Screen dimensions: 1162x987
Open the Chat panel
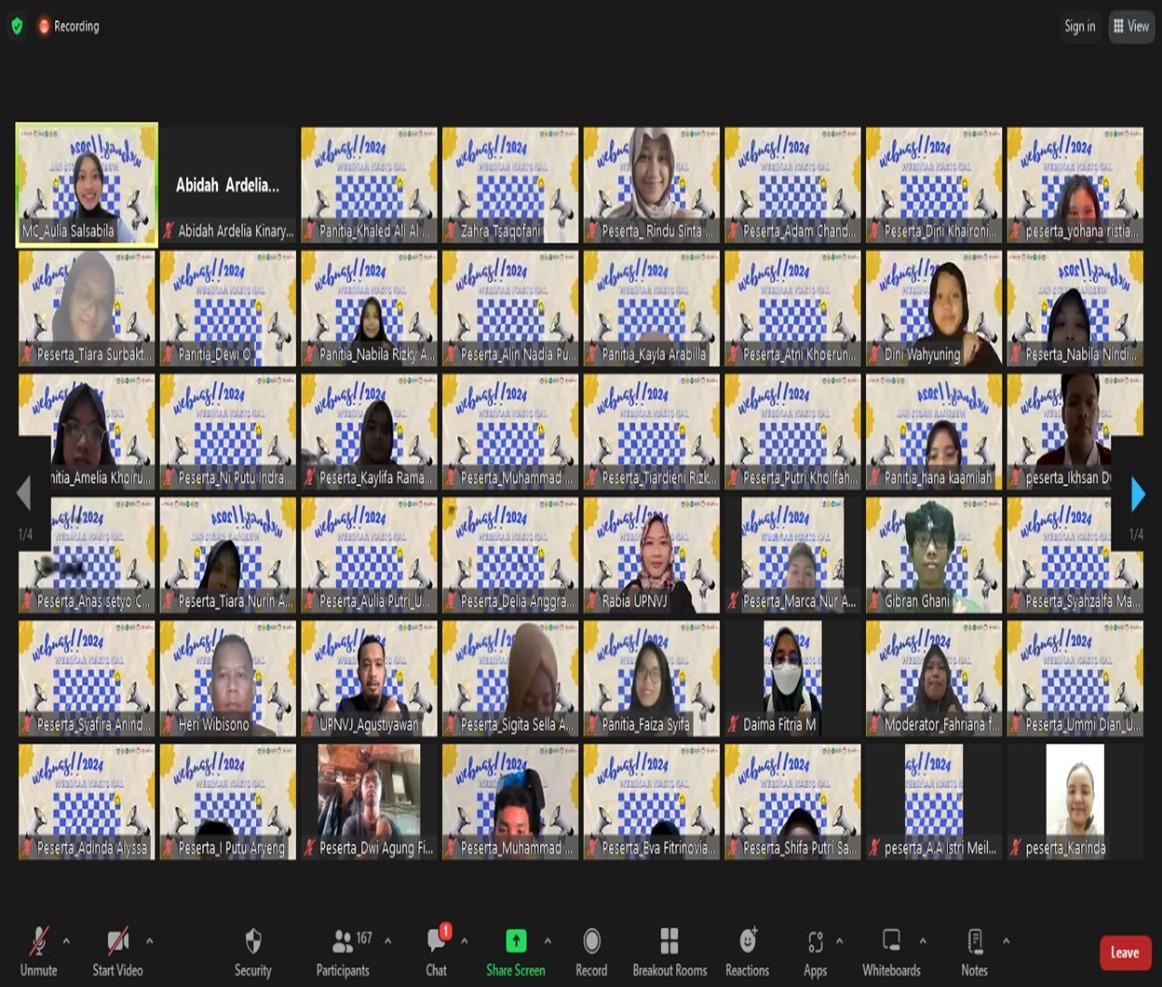point(437,942)
